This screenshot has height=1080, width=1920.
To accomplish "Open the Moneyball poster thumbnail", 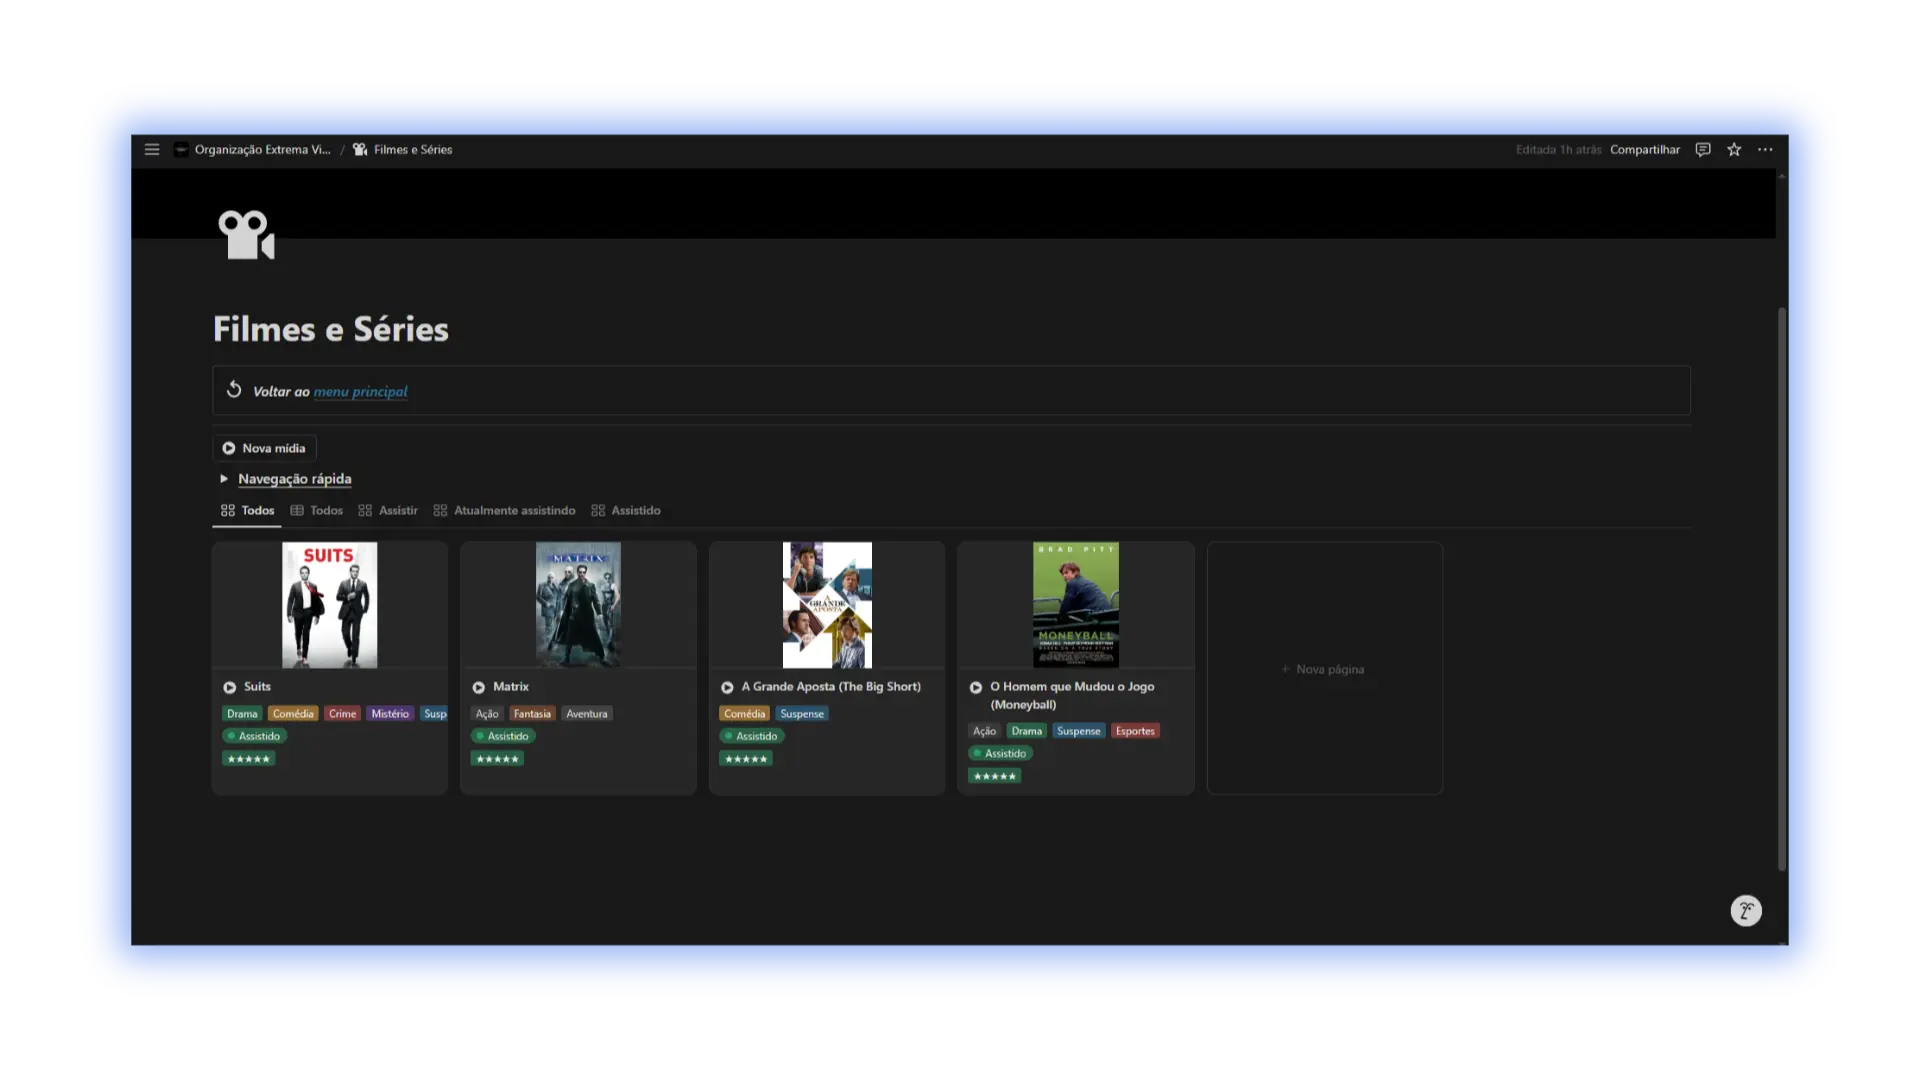I will [x=1076, y=605].
